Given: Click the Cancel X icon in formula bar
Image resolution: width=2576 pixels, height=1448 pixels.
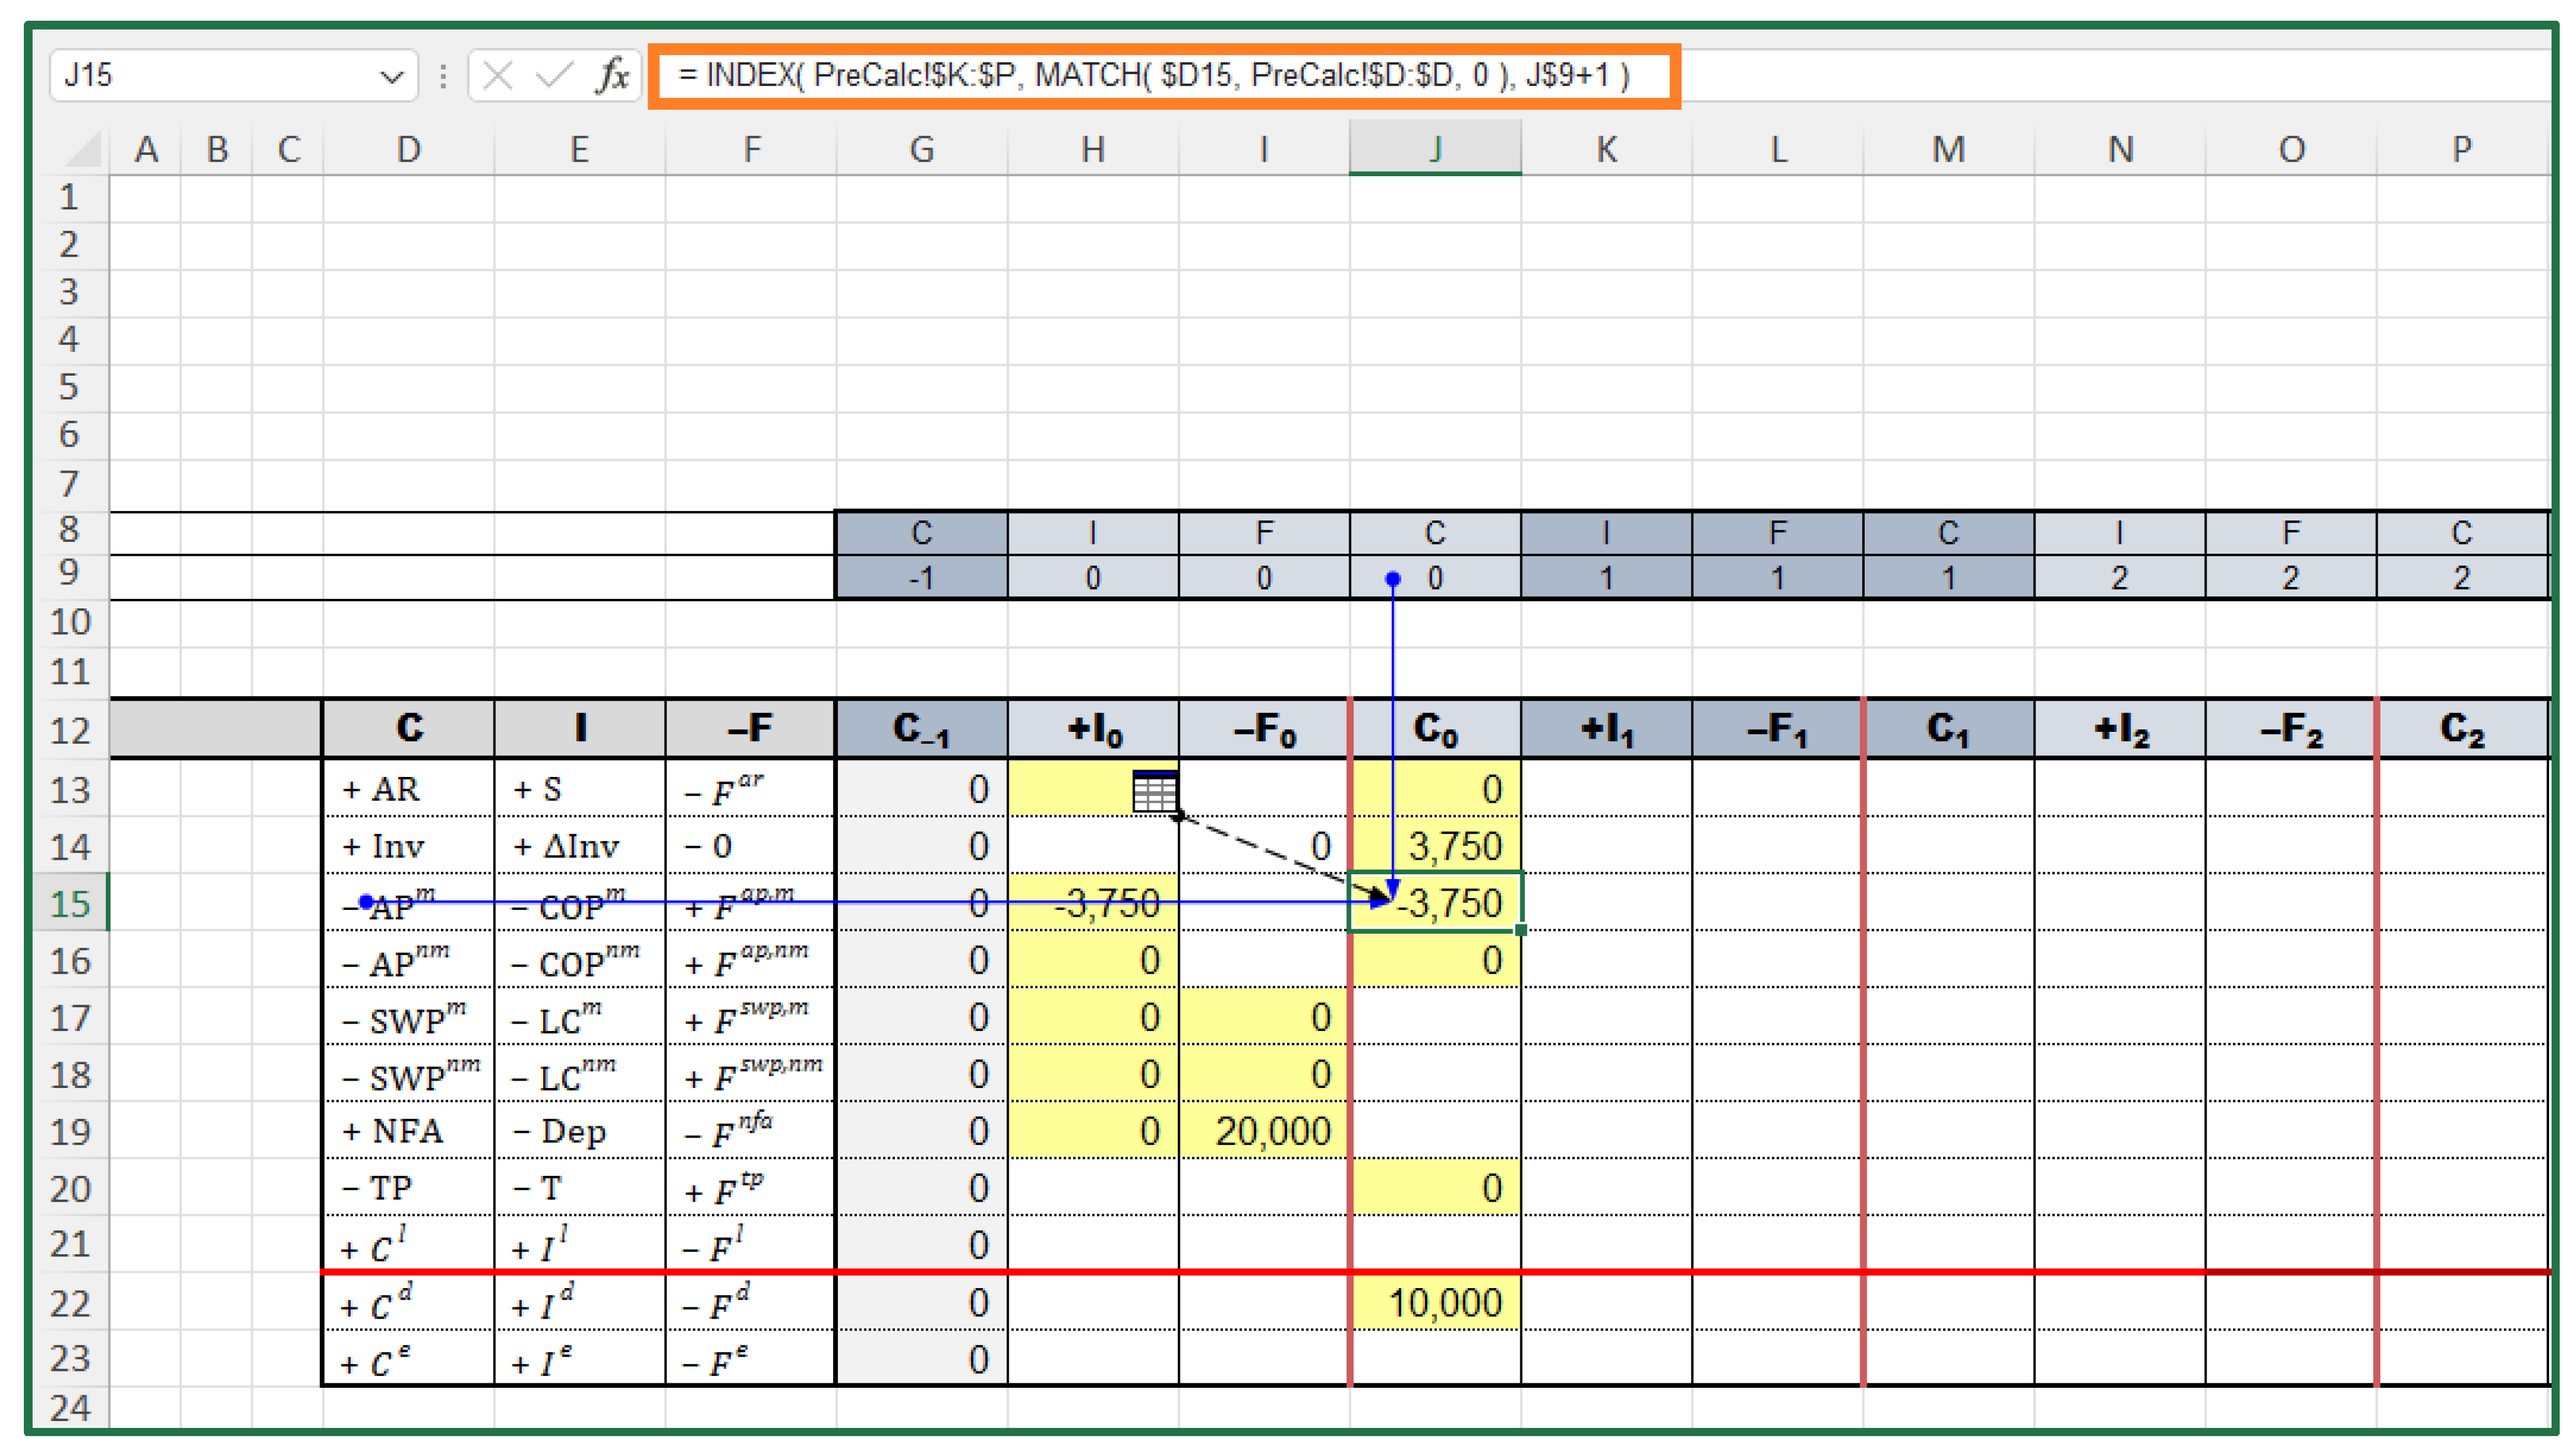Looking at the screenshot, I should pyautogui.click(x=497, y=75).
